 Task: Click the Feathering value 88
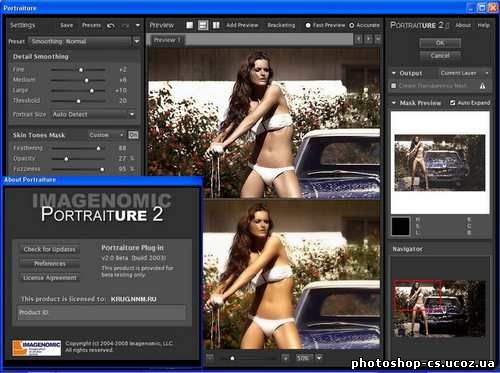point(122,148)
